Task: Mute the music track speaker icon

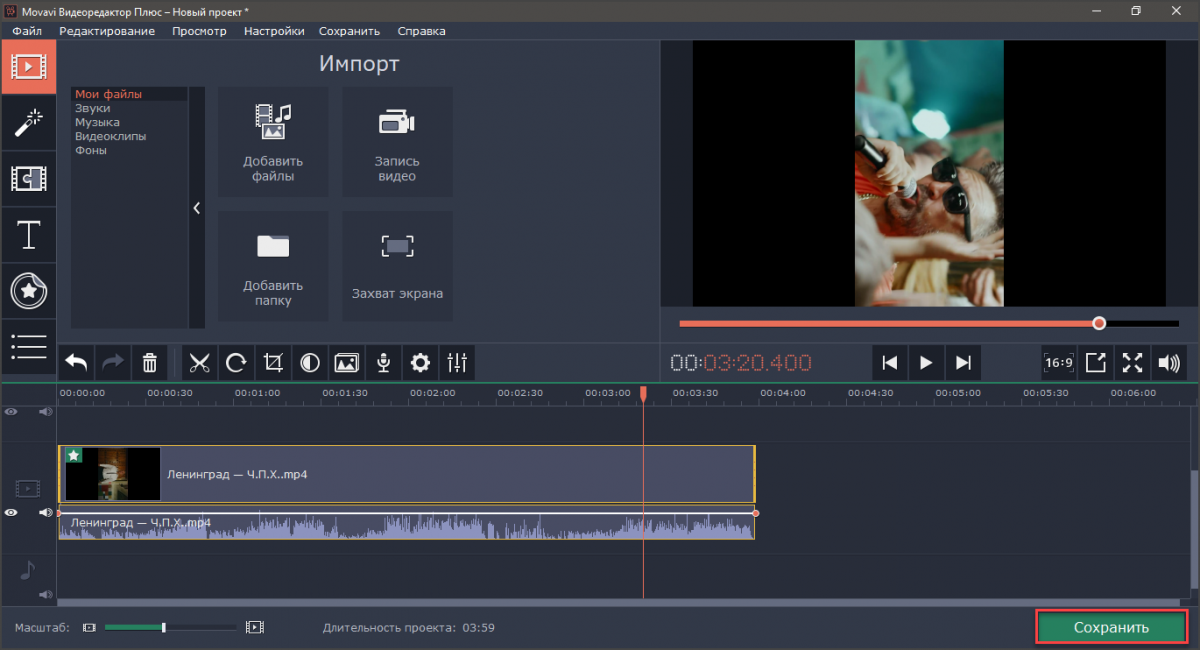Action: click(x=45, y=594)
